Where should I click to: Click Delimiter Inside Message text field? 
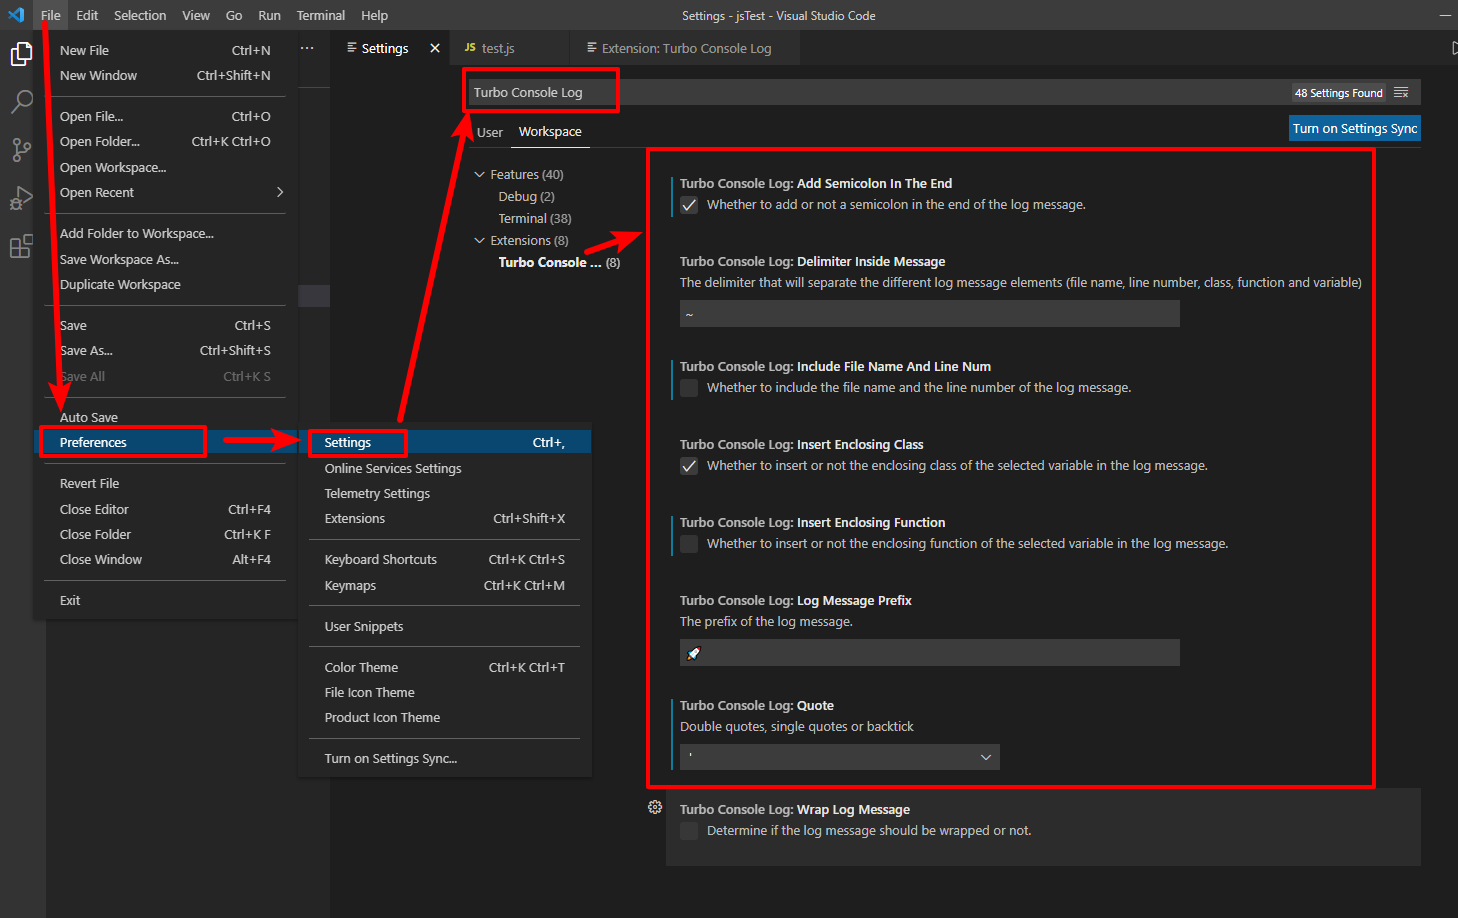point(930,314)
